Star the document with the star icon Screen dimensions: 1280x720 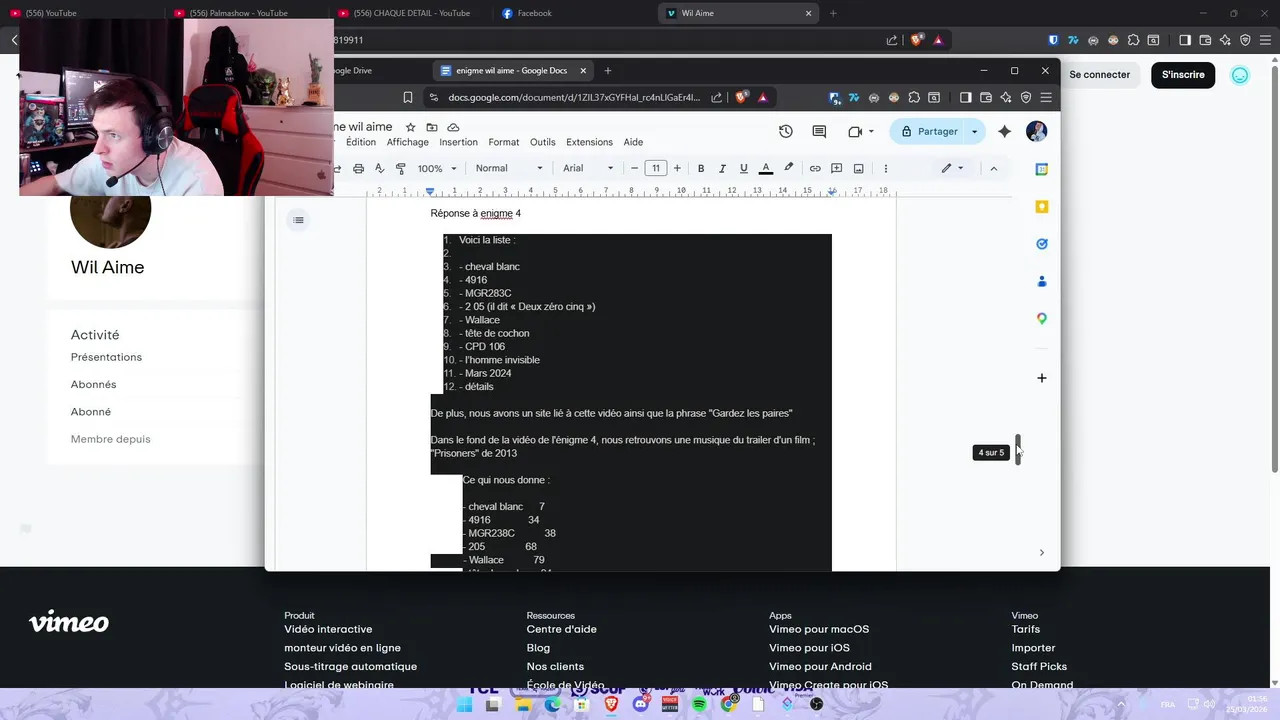tap(410, 127)
